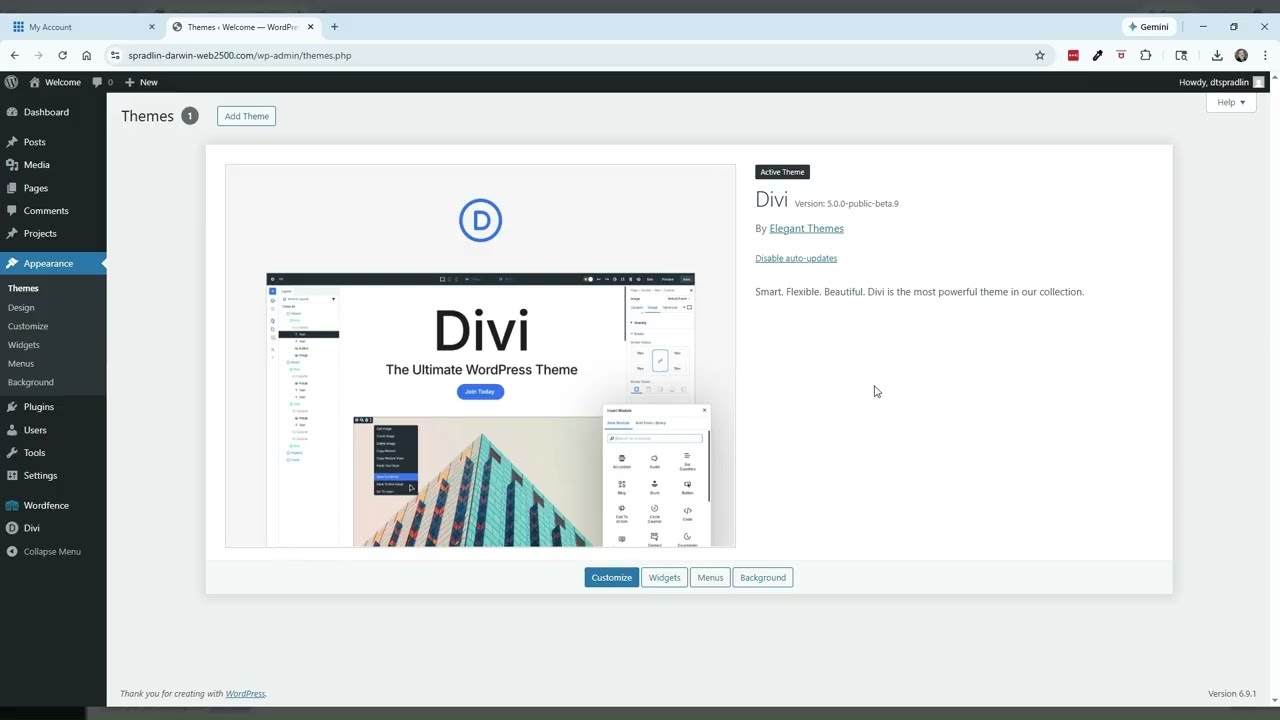Click the Add Theme button
The image size is (1280, 720).
(x=246, y=116)
